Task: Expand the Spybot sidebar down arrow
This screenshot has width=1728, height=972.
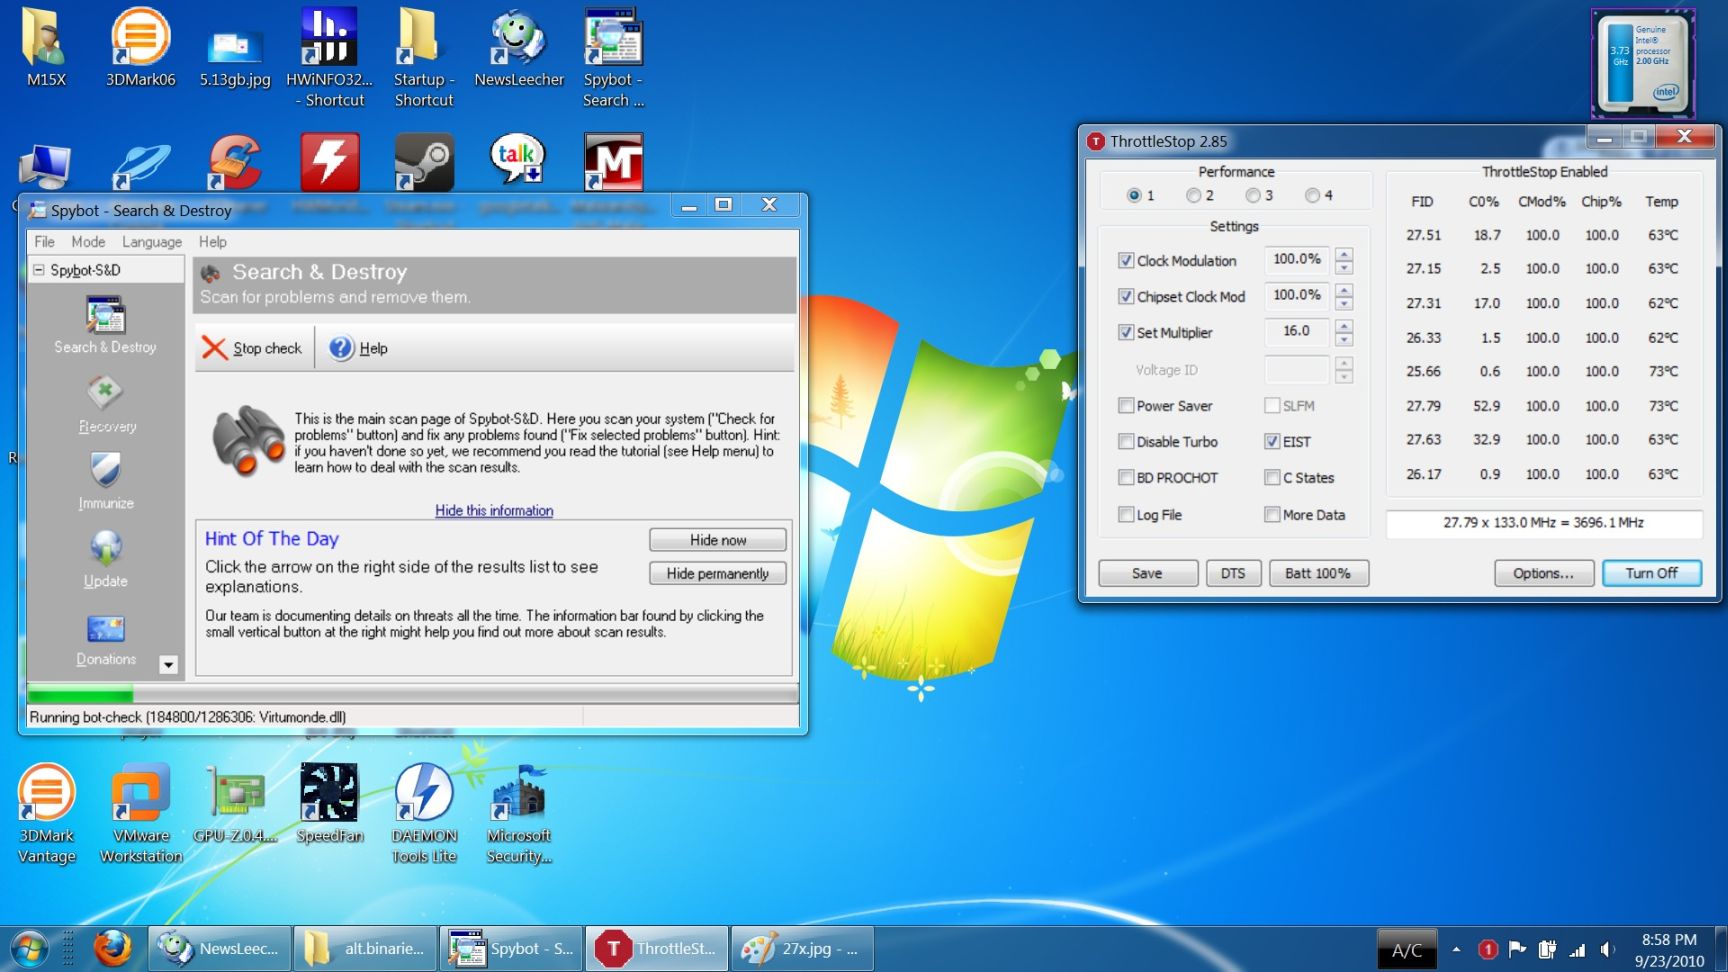Action: (168, 665)
